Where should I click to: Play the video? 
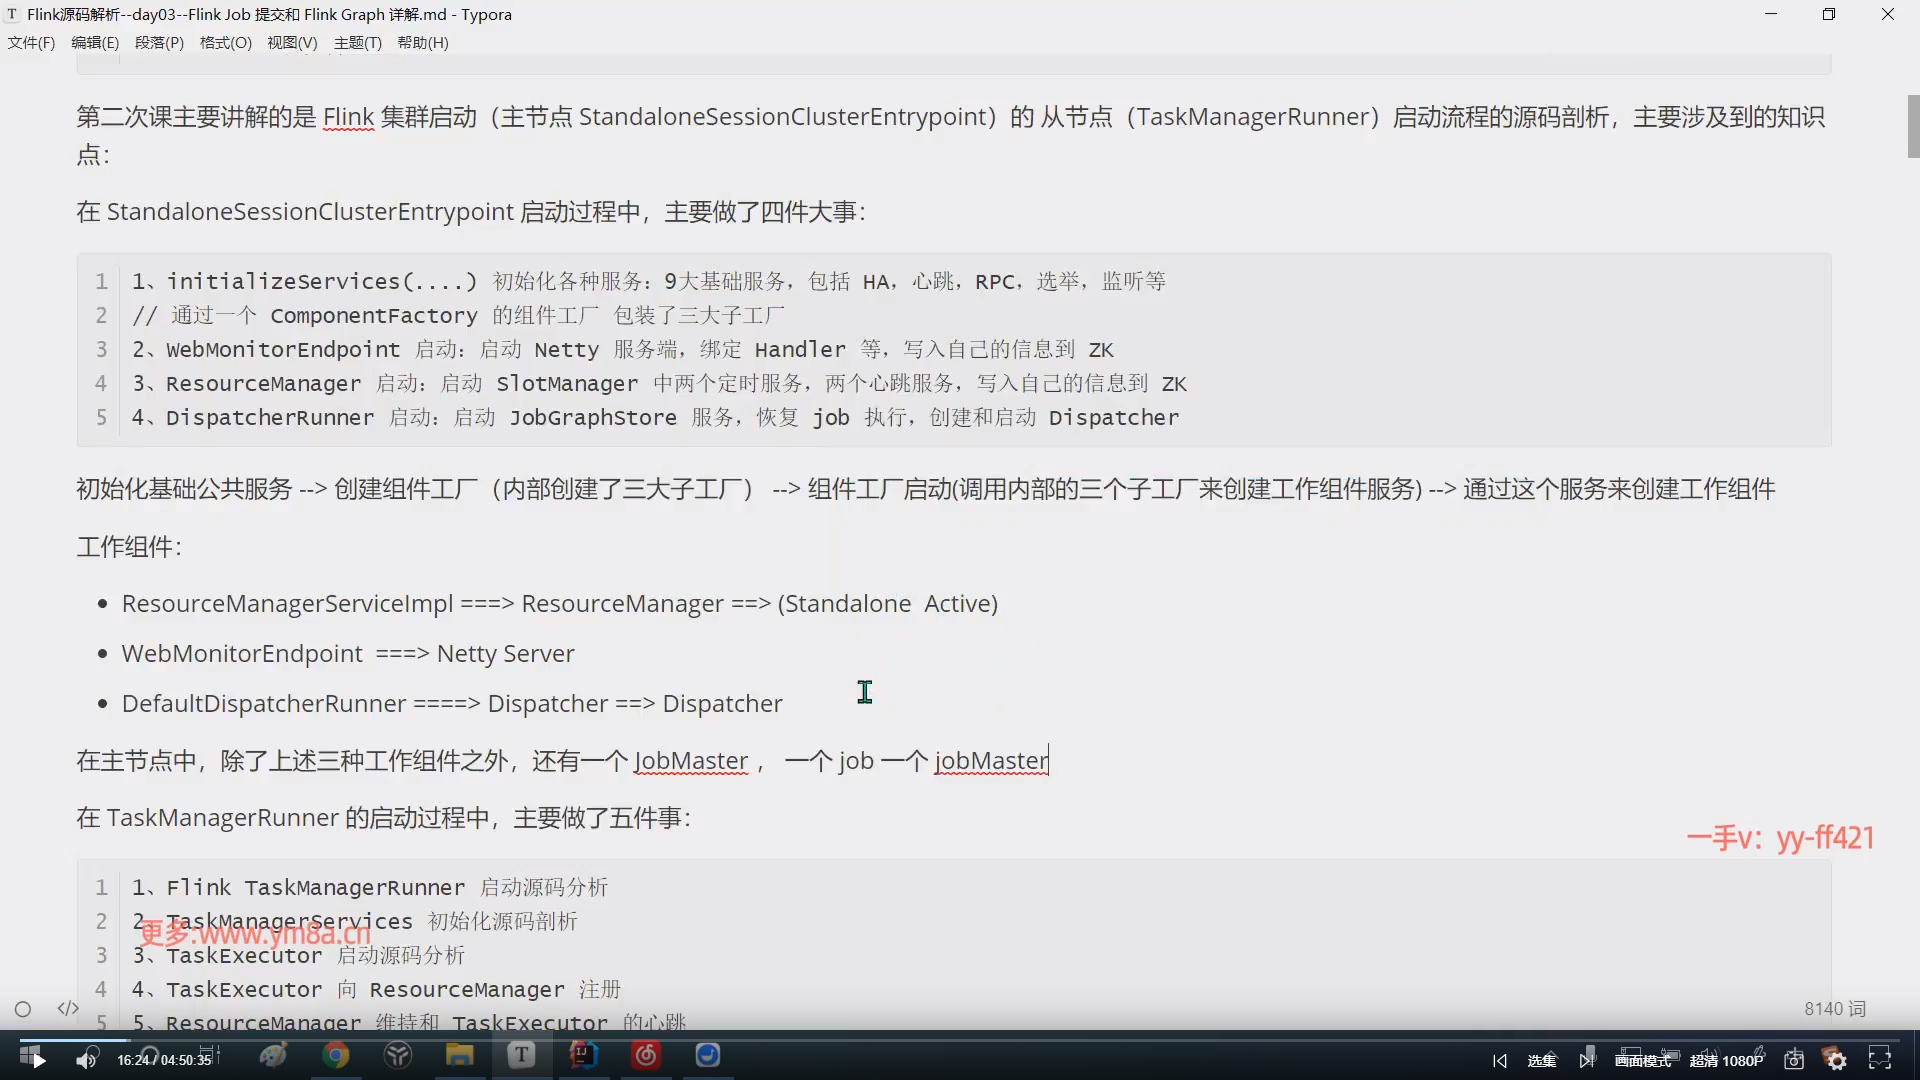tap(38, 1060)
